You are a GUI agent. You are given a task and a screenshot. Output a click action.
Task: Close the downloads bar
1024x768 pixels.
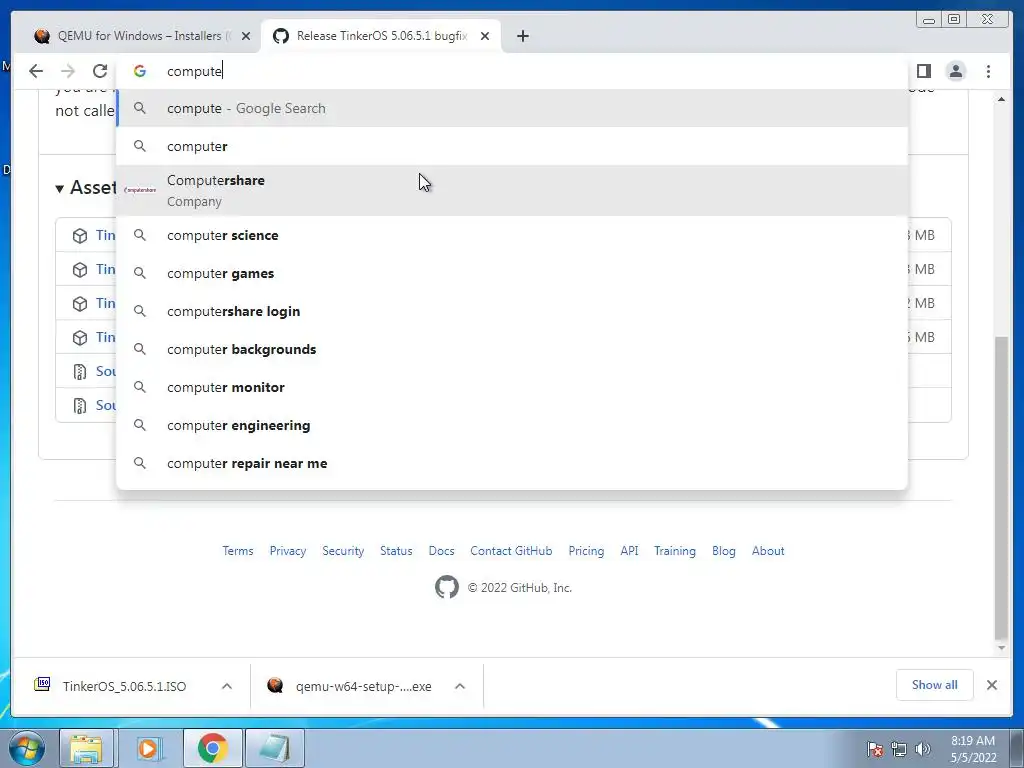pyautogui.click(x=991, y=685)
